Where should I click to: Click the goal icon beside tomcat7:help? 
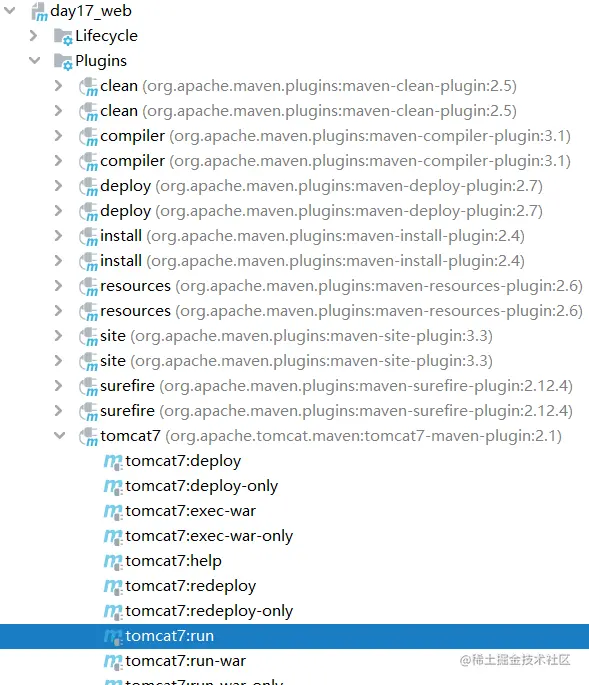pos(113,561)
